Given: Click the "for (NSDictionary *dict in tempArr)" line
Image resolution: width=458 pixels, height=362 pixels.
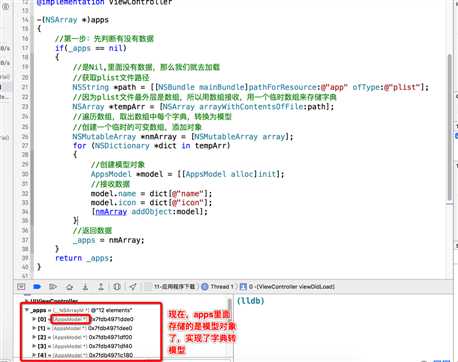Looking at the screenshot, I should [x=152, y=146].
